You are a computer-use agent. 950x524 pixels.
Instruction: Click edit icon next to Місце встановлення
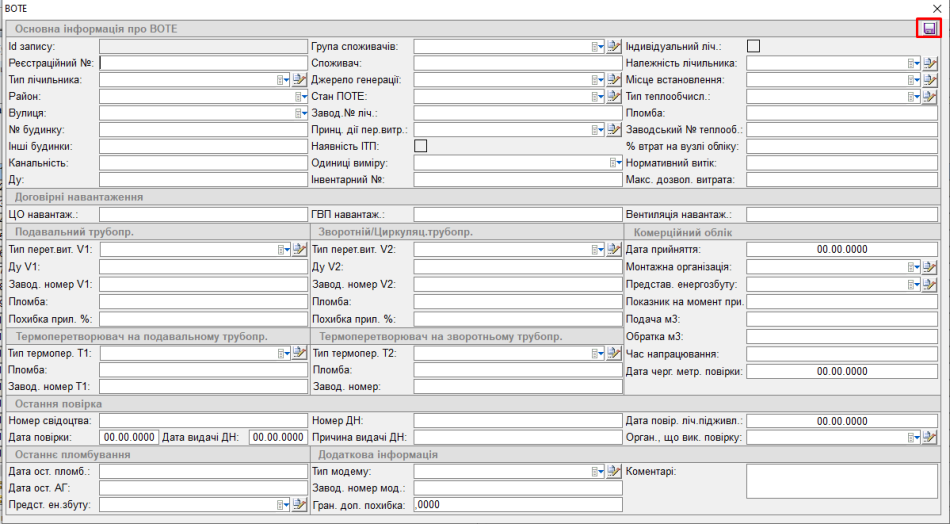point(930,80)
